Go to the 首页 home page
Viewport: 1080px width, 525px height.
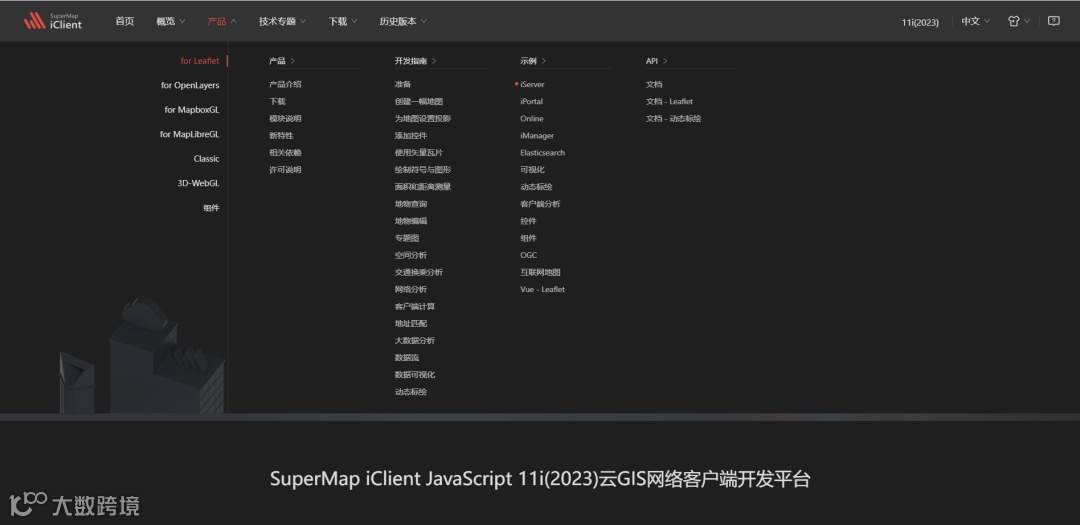tap(125, 21)
